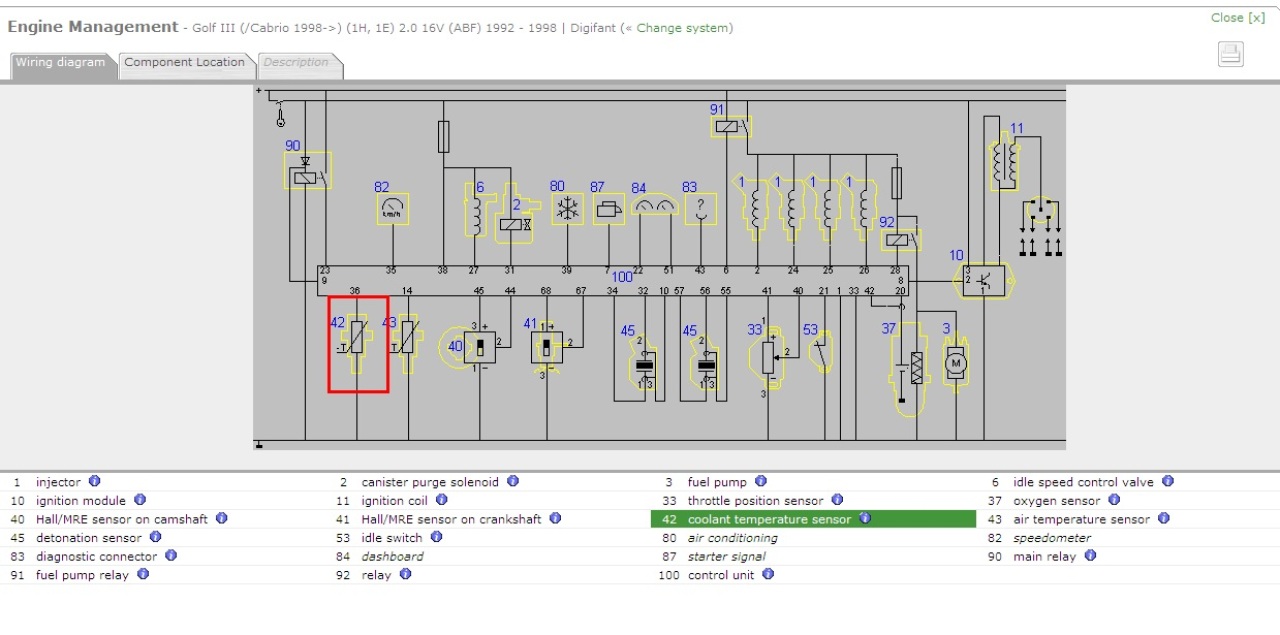The width and height of the screenshot is (1280, 635).
Task: Click info icon next to injector
Action: [x=94, y=481]
